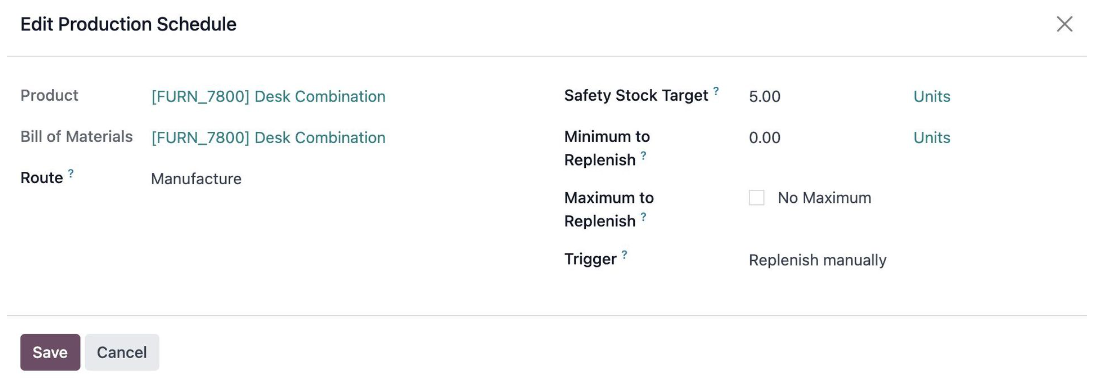1102x389 pixels.
Task: Edit the Safety Stock Target value 5.00
Action: coord(821,96)
